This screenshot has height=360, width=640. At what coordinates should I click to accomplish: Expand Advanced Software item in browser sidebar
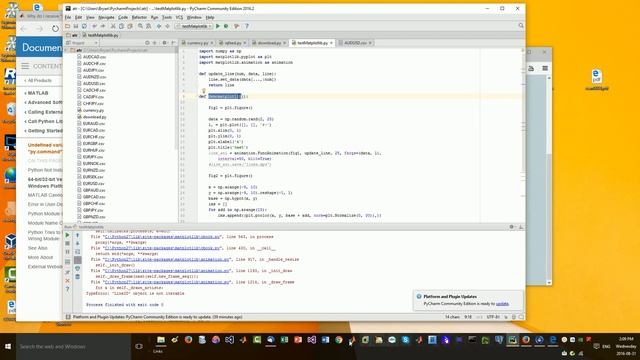(43, 102)
